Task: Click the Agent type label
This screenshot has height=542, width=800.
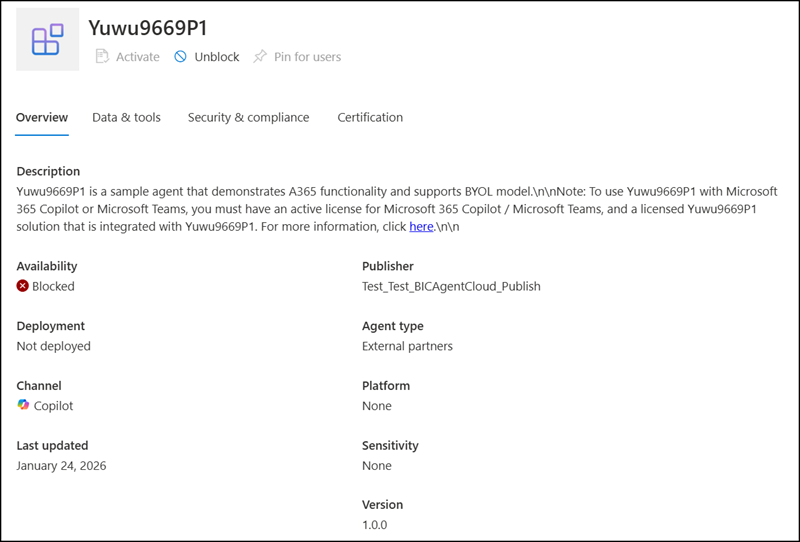Action: coord(393,326)
